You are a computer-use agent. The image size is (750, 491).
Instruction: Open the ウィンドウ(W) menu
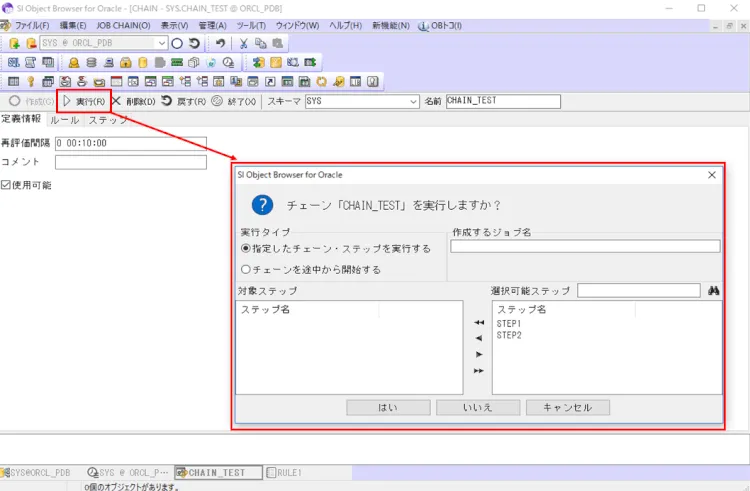297,25
